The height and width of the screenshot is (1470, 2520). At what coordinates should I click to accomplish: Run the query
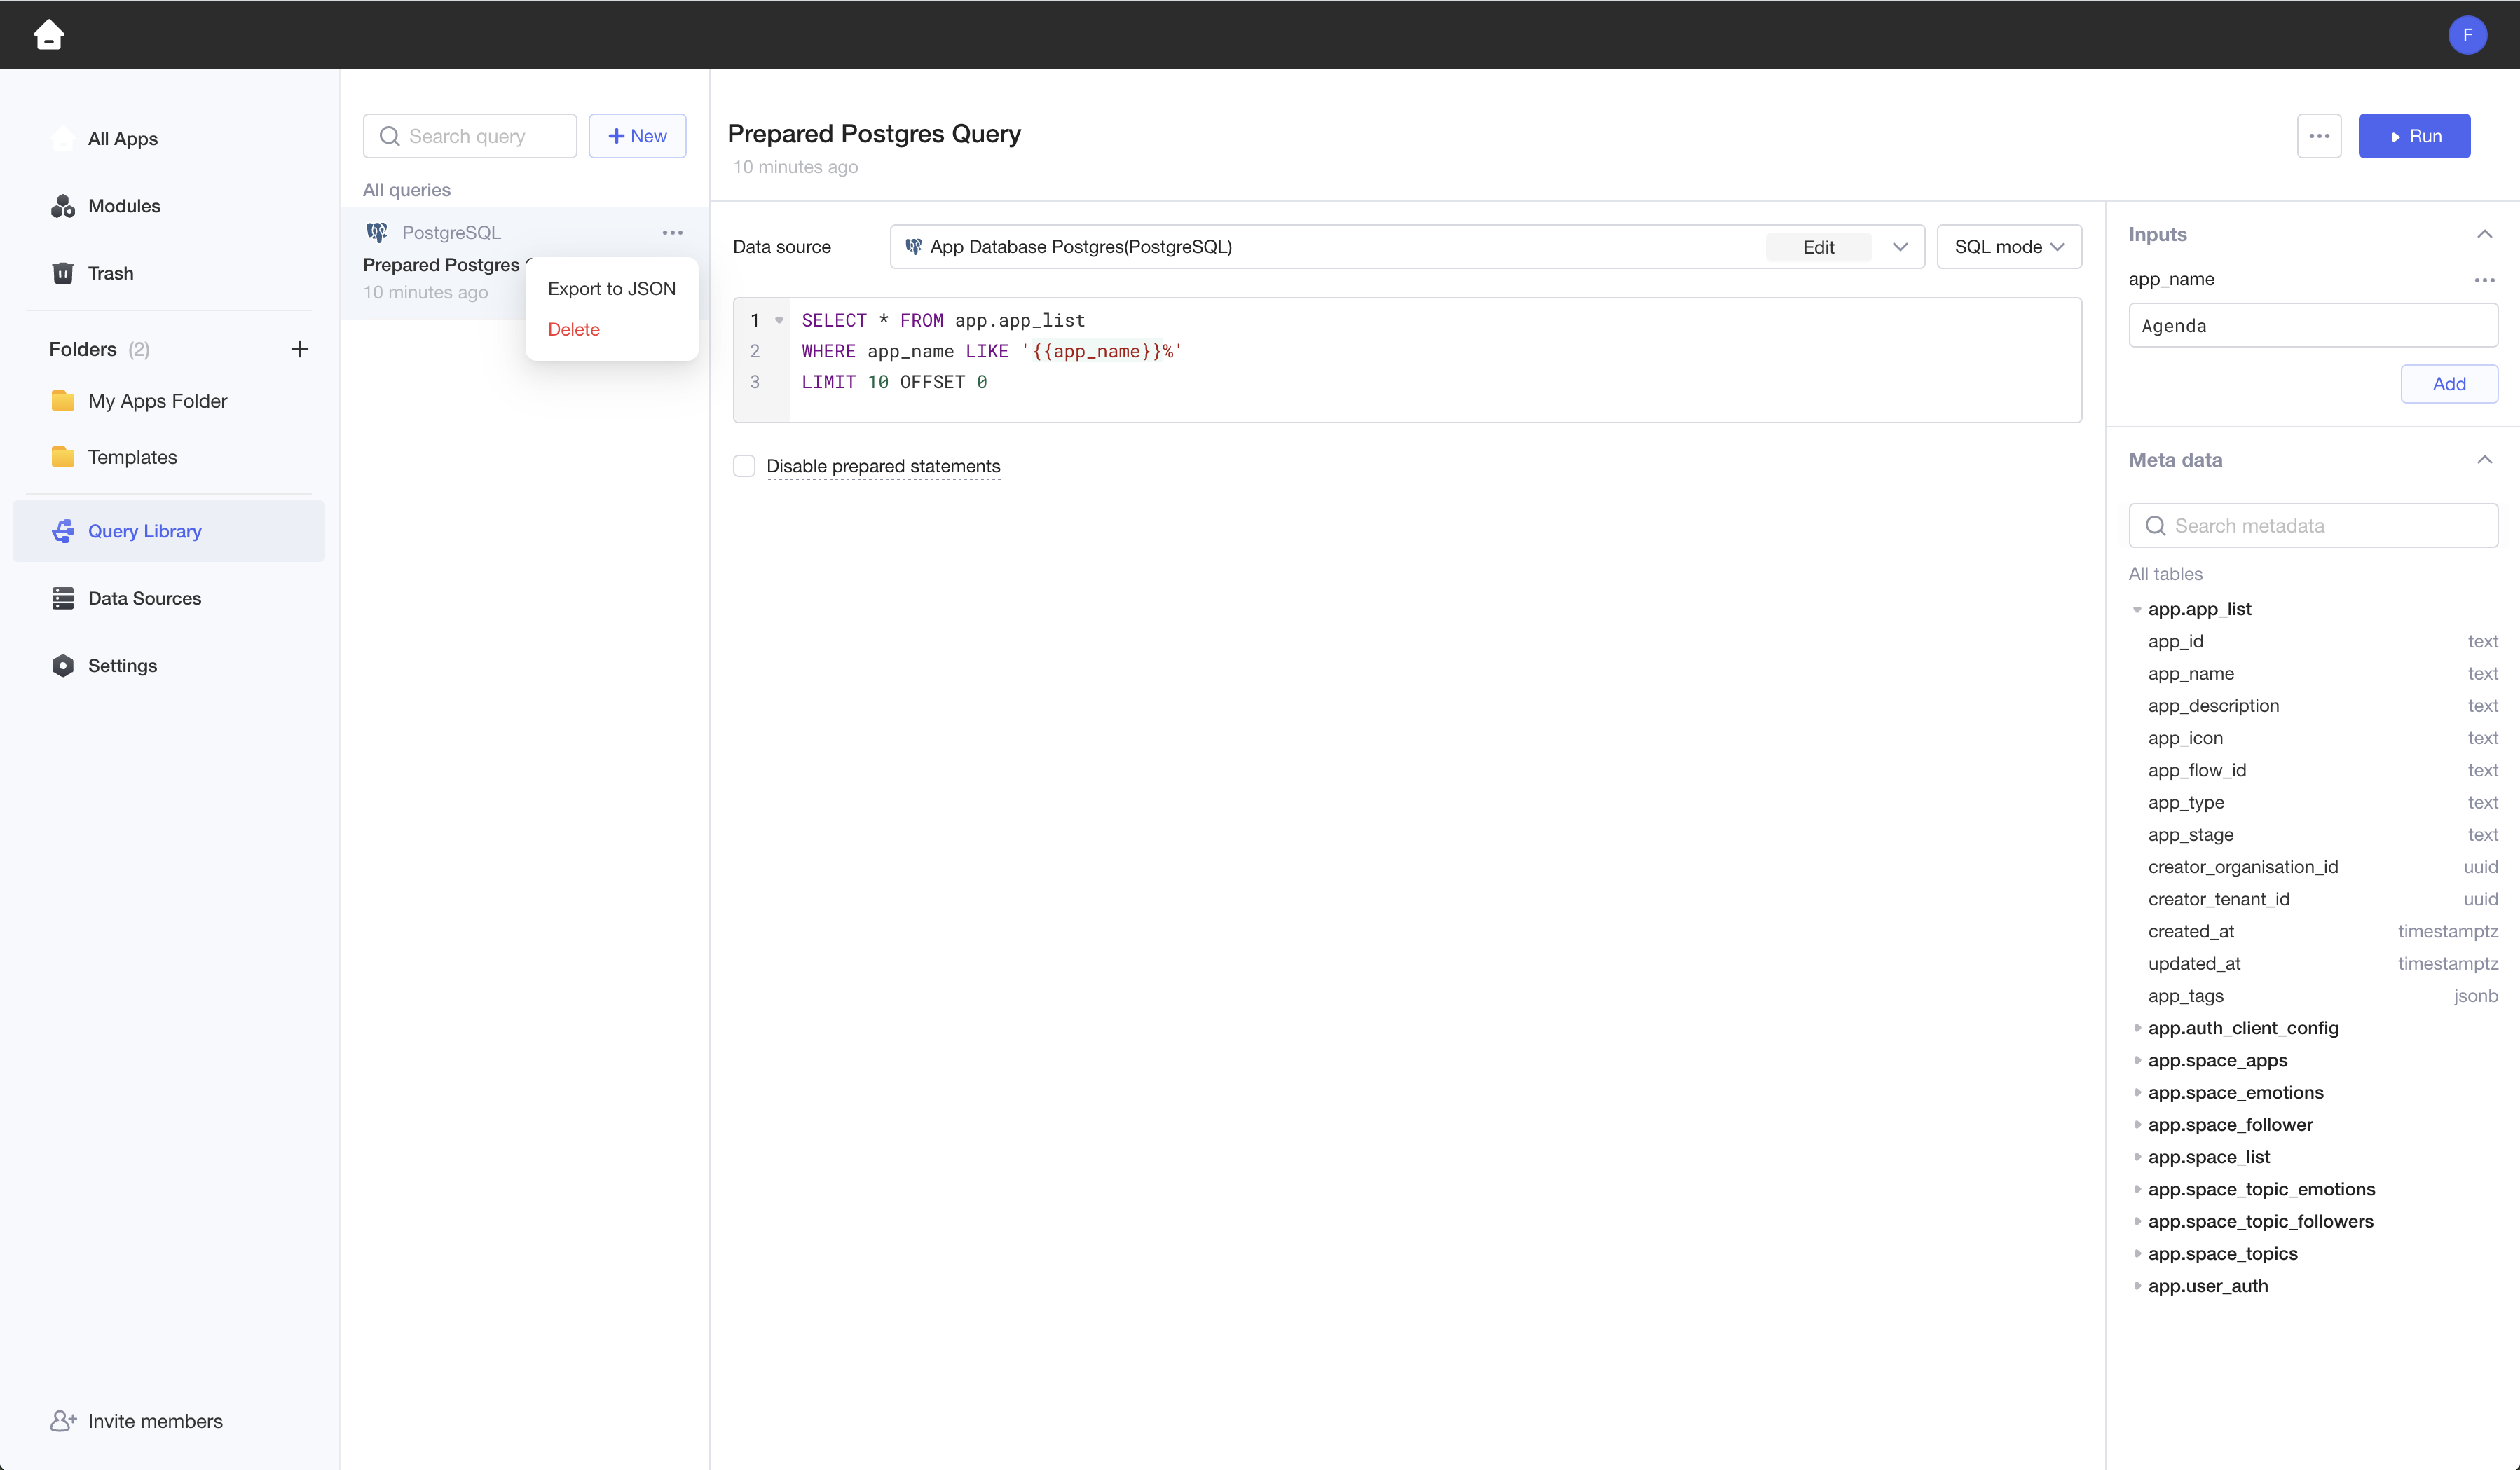[x=2414, y=136]
